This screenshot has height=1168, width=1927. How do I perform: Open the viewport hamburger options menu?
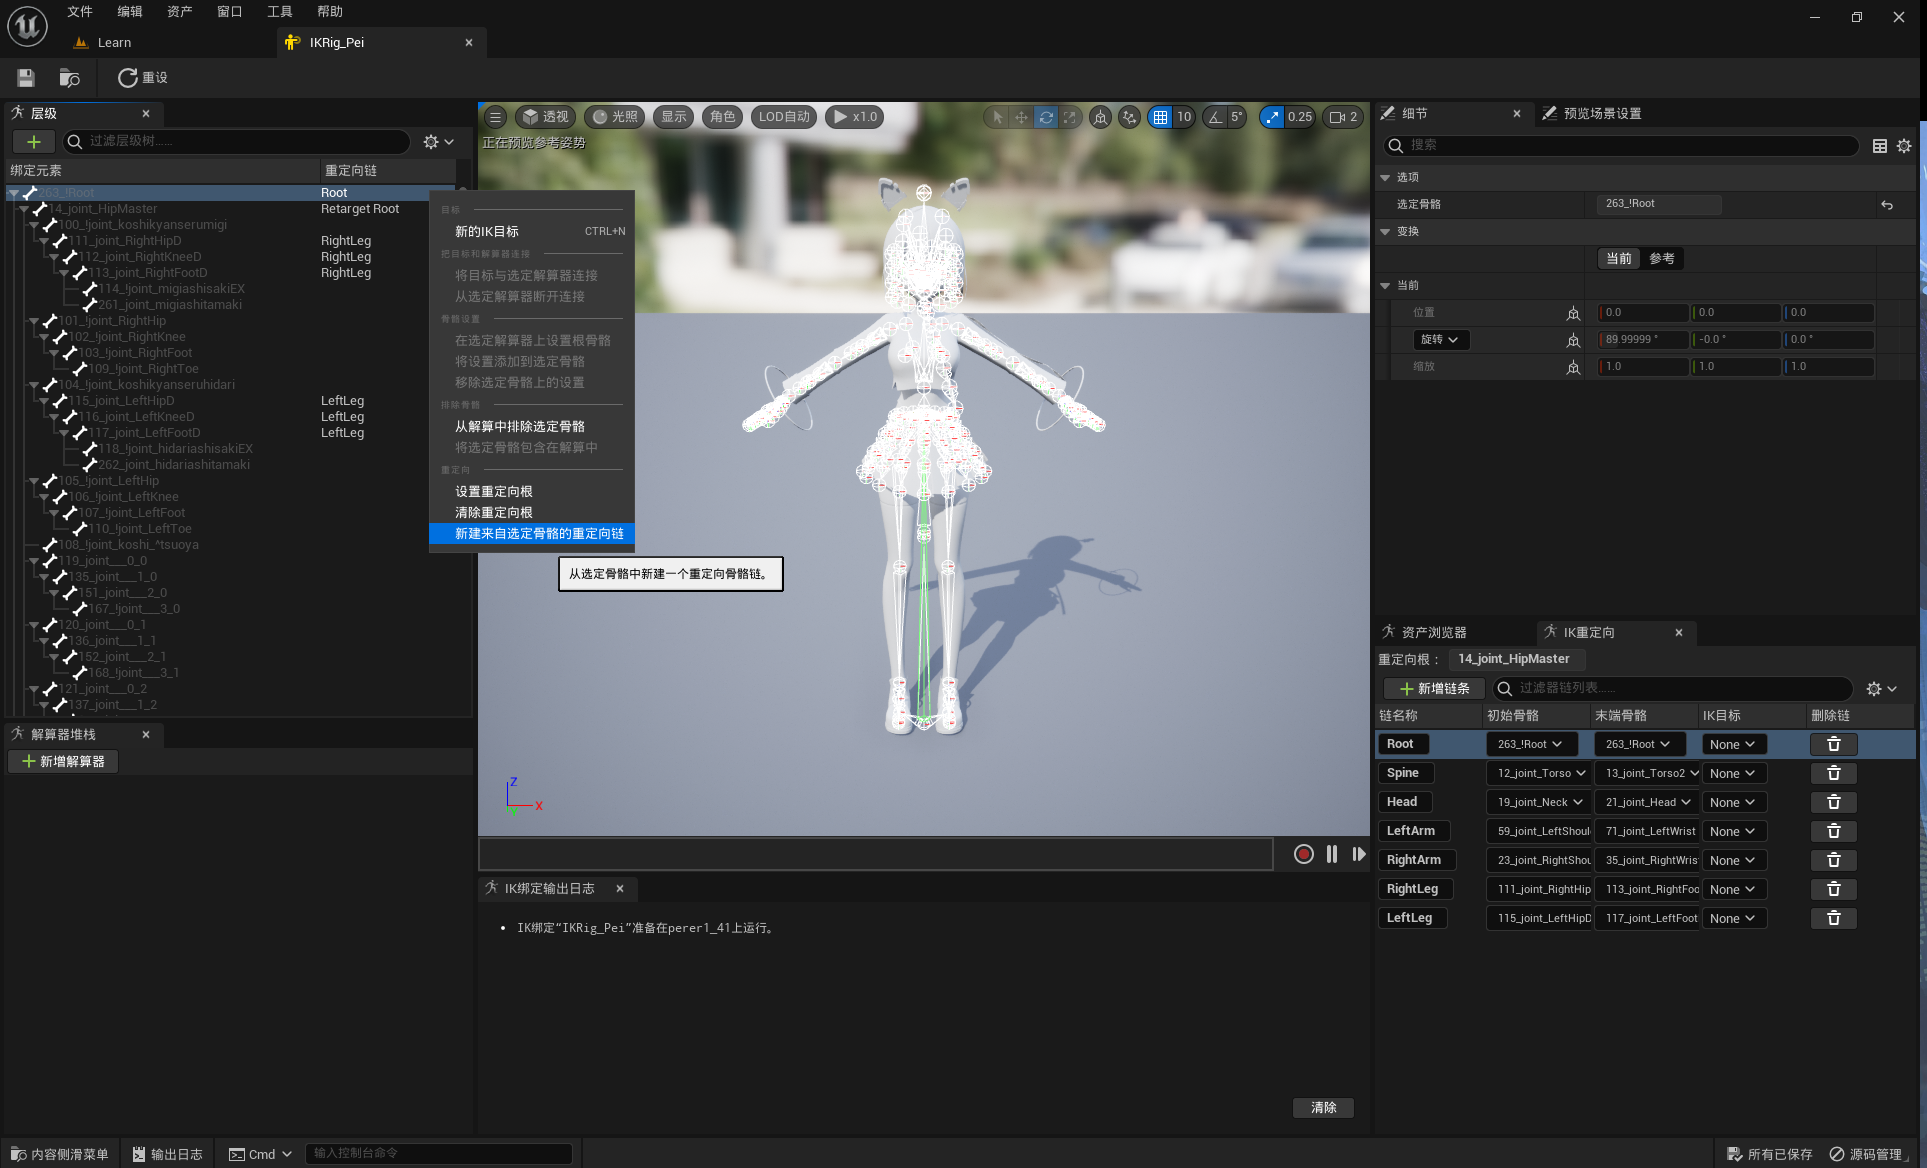(495, 117)
